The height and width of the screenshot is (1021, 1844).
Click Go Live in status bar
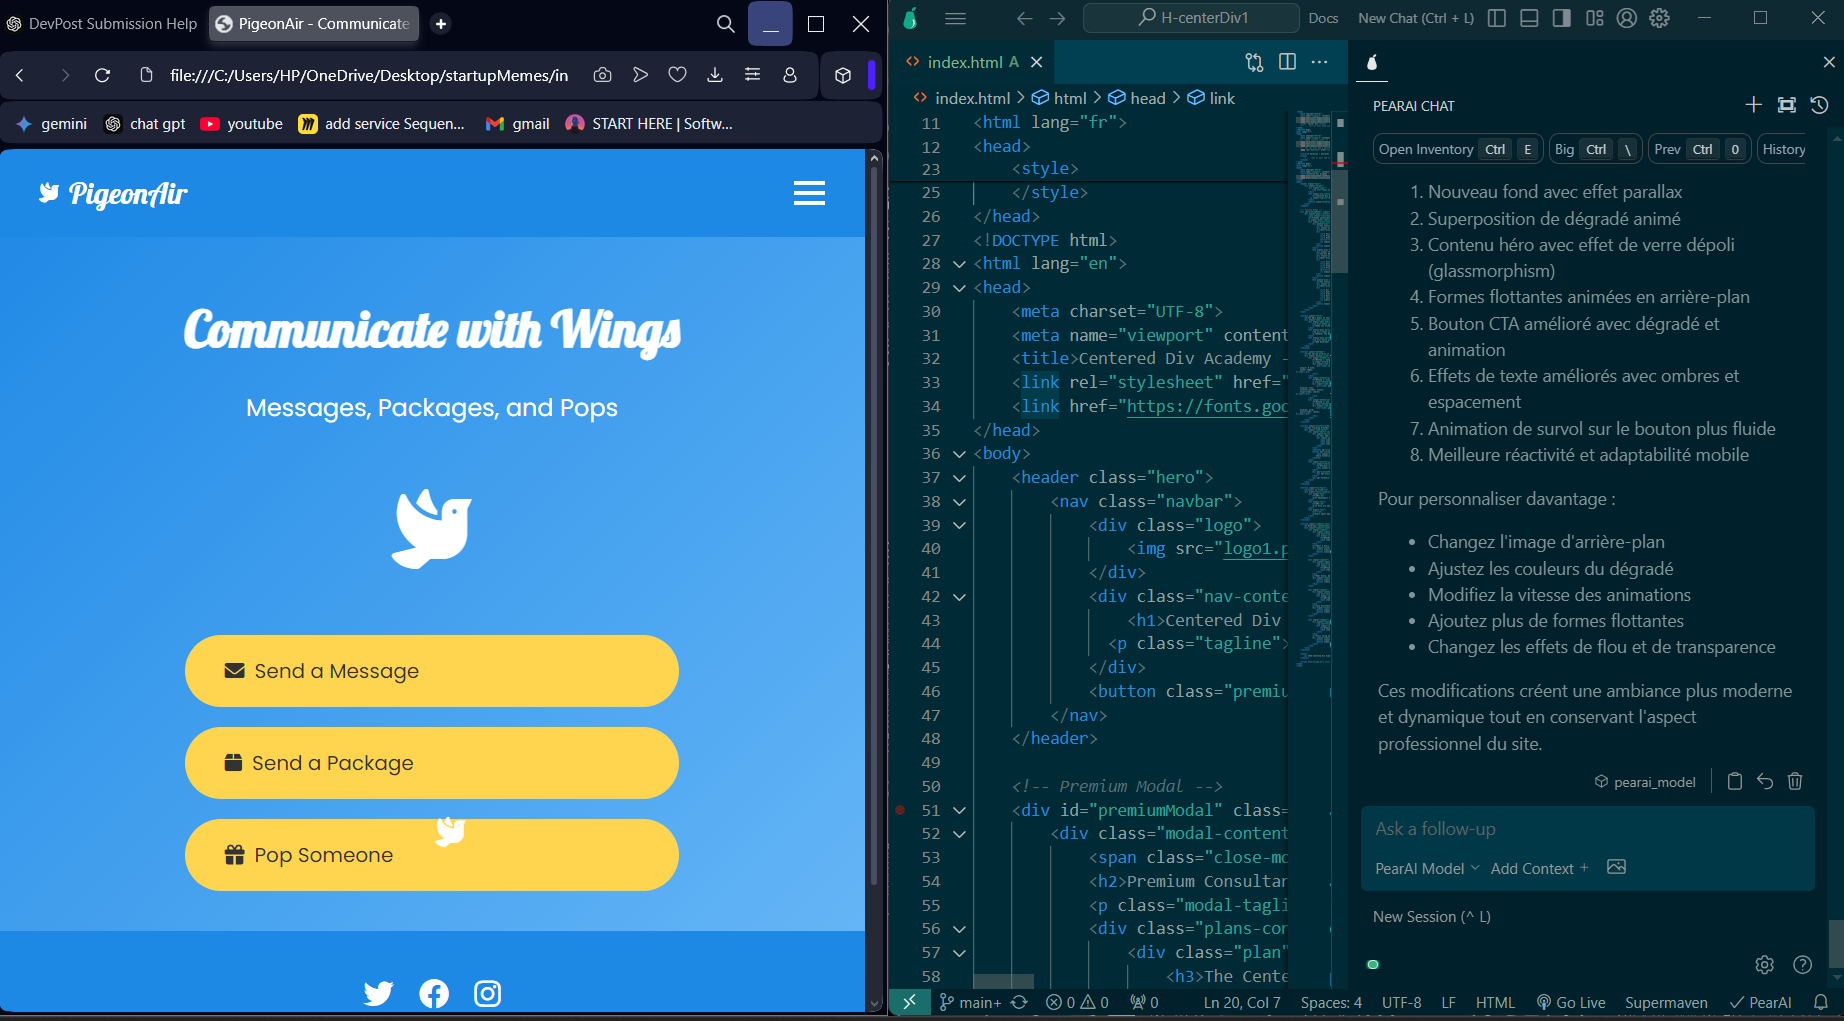[1571, 1002]
